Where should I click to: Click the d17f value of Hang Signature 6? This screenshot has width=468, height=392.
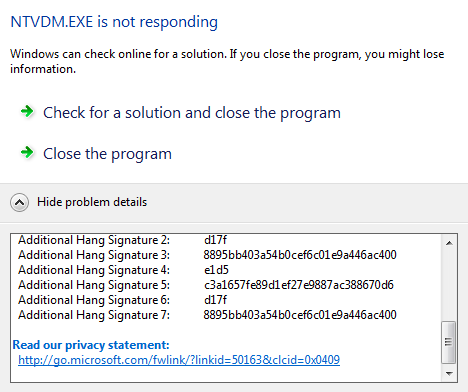coord(215,300)
